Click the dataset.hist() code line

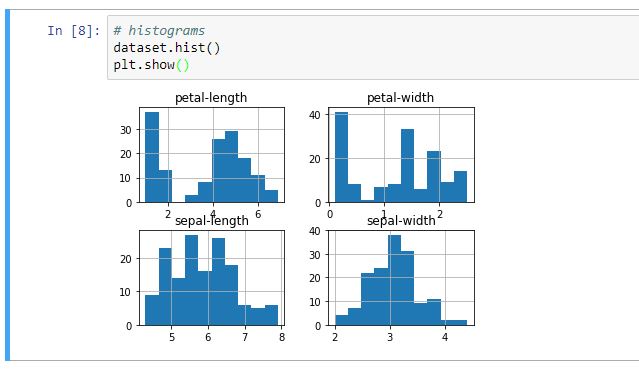167,48
